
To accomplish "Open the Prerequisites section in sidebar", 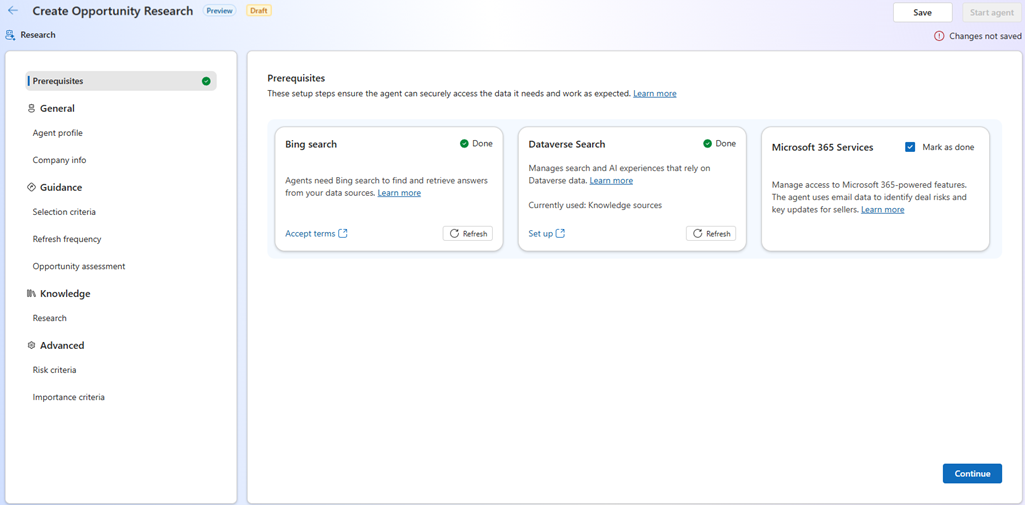I will [121, 81].
